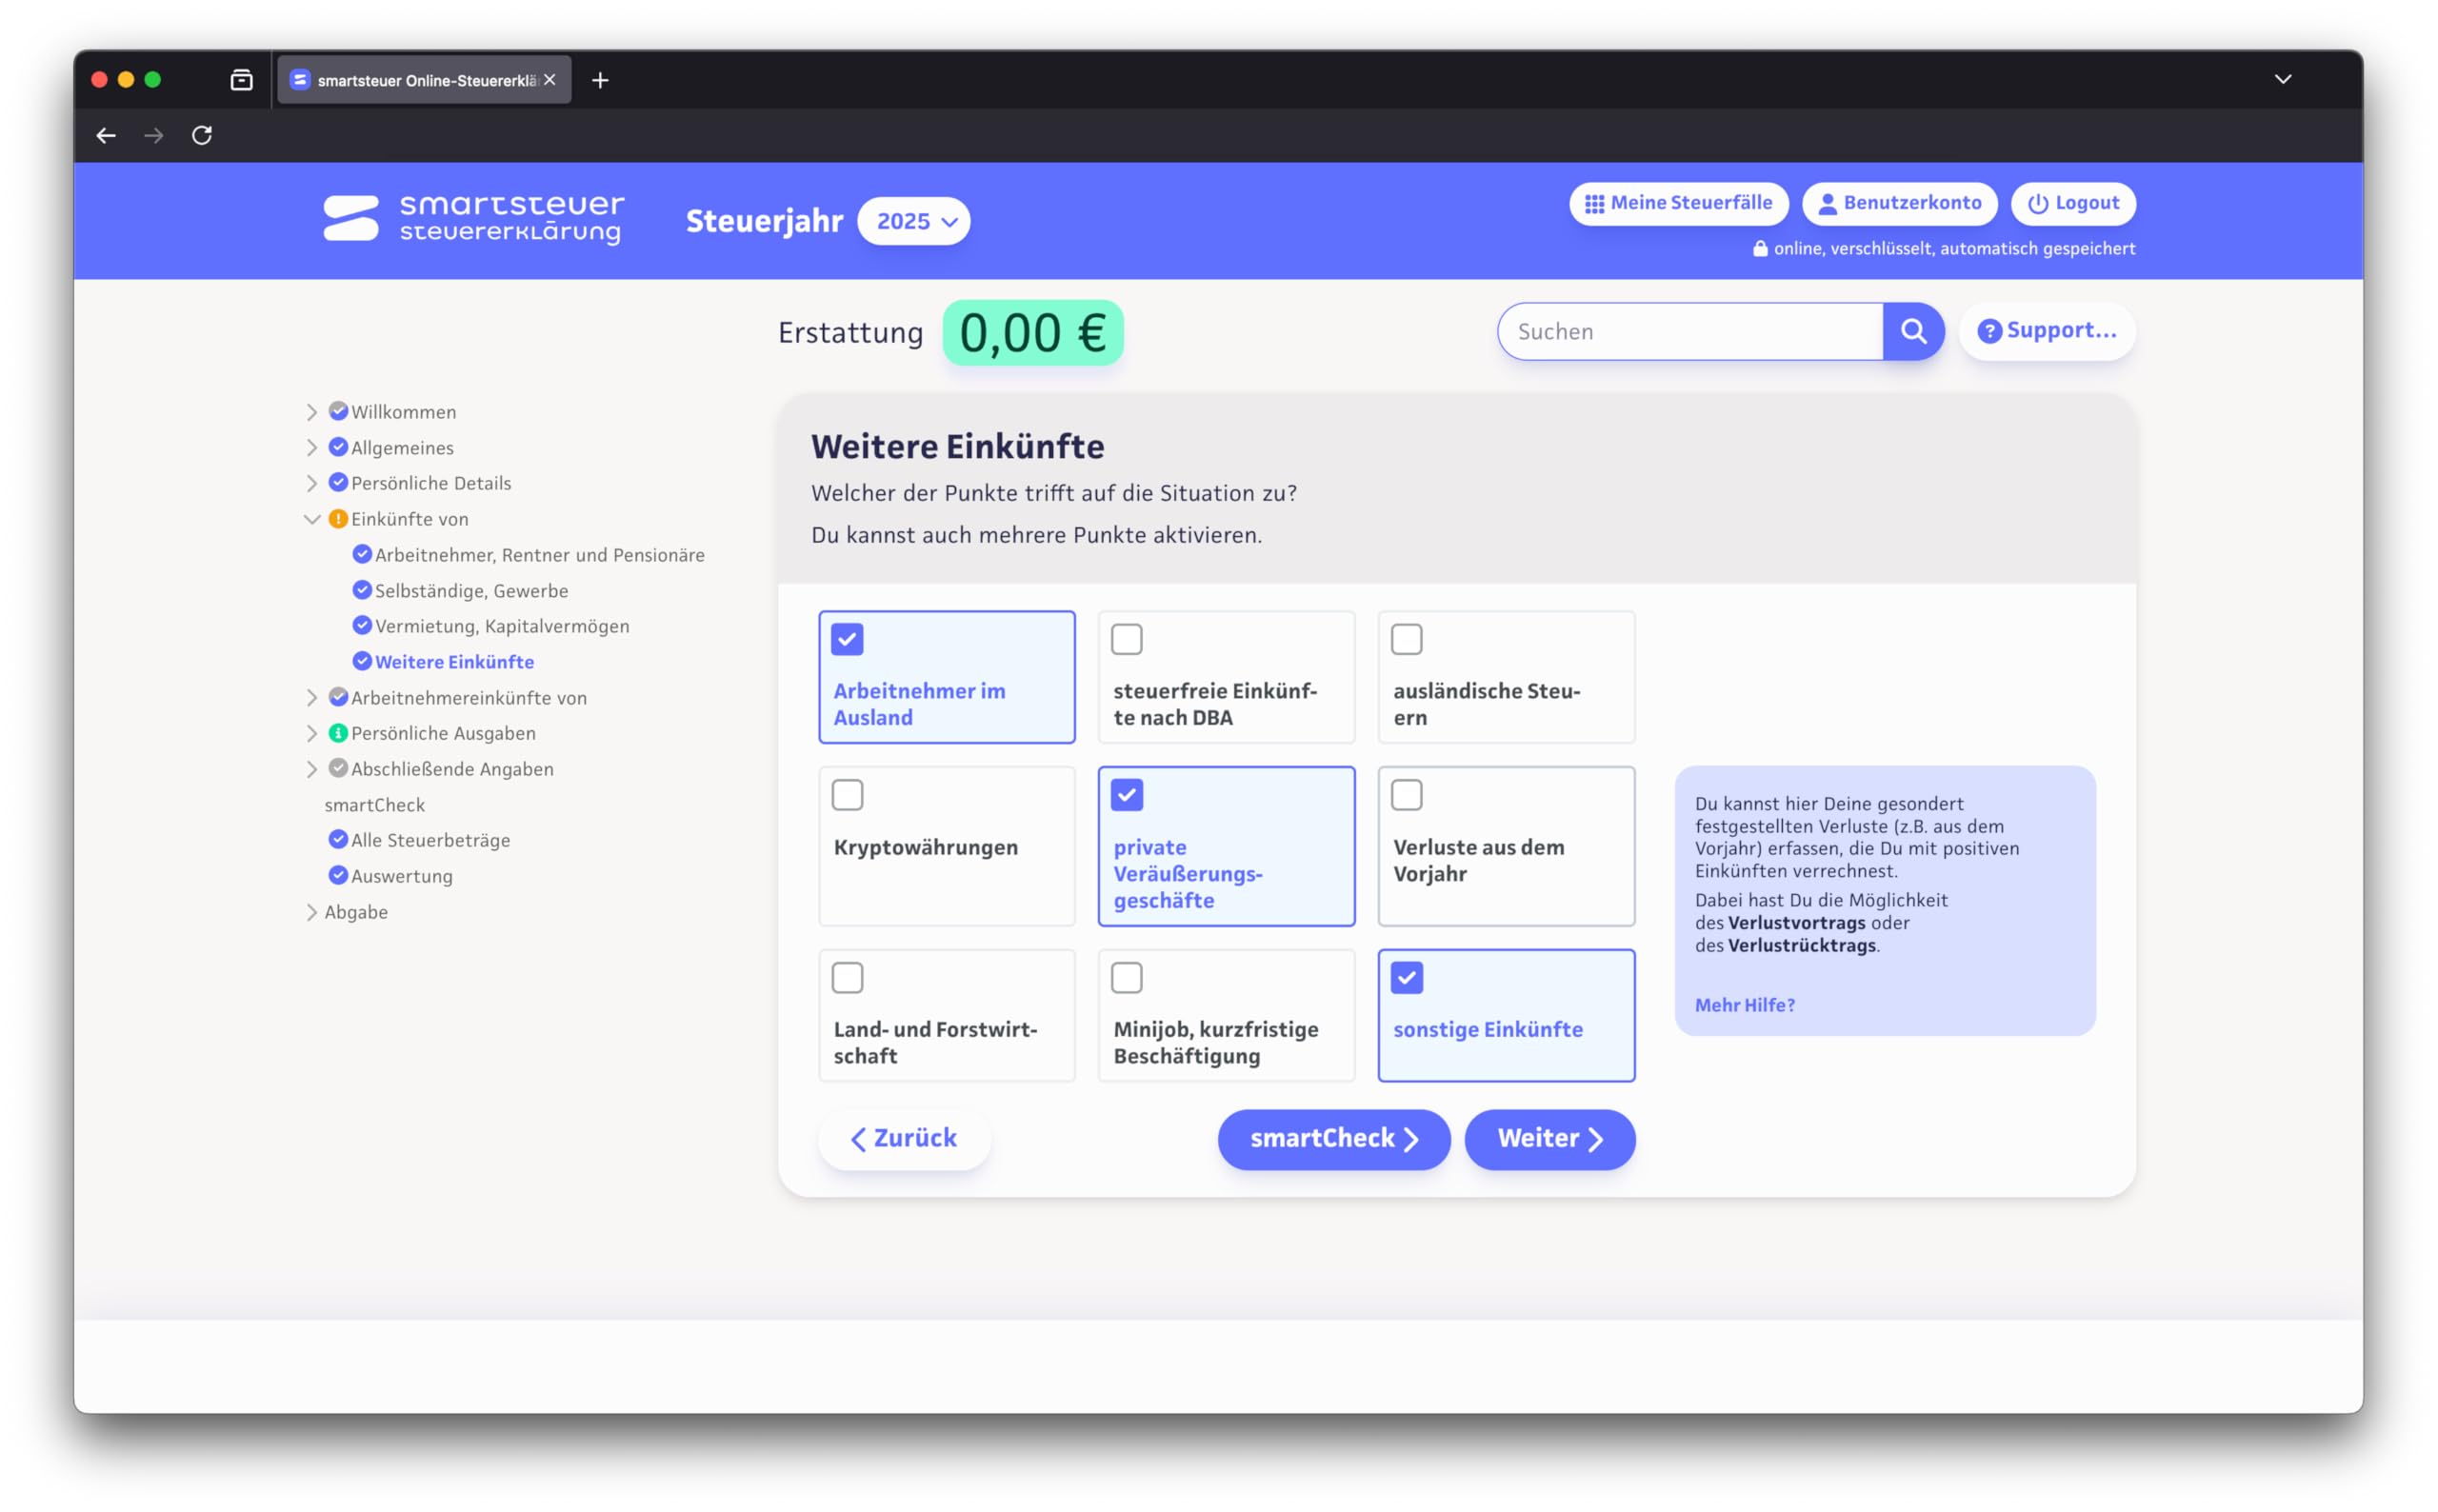Viewport: 2438px width, 1512px height.
Task: Click the lock icon near online, verschlüsselt
Action: point(1760,248)
